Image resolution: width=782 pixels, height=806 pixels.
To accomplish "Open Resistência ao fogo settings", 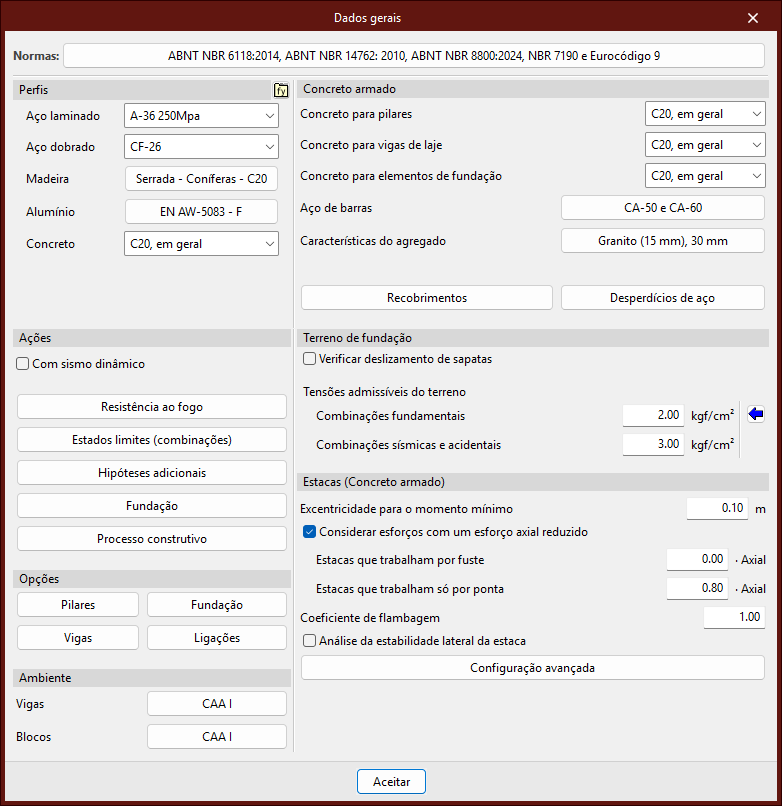I will point(152,407).
